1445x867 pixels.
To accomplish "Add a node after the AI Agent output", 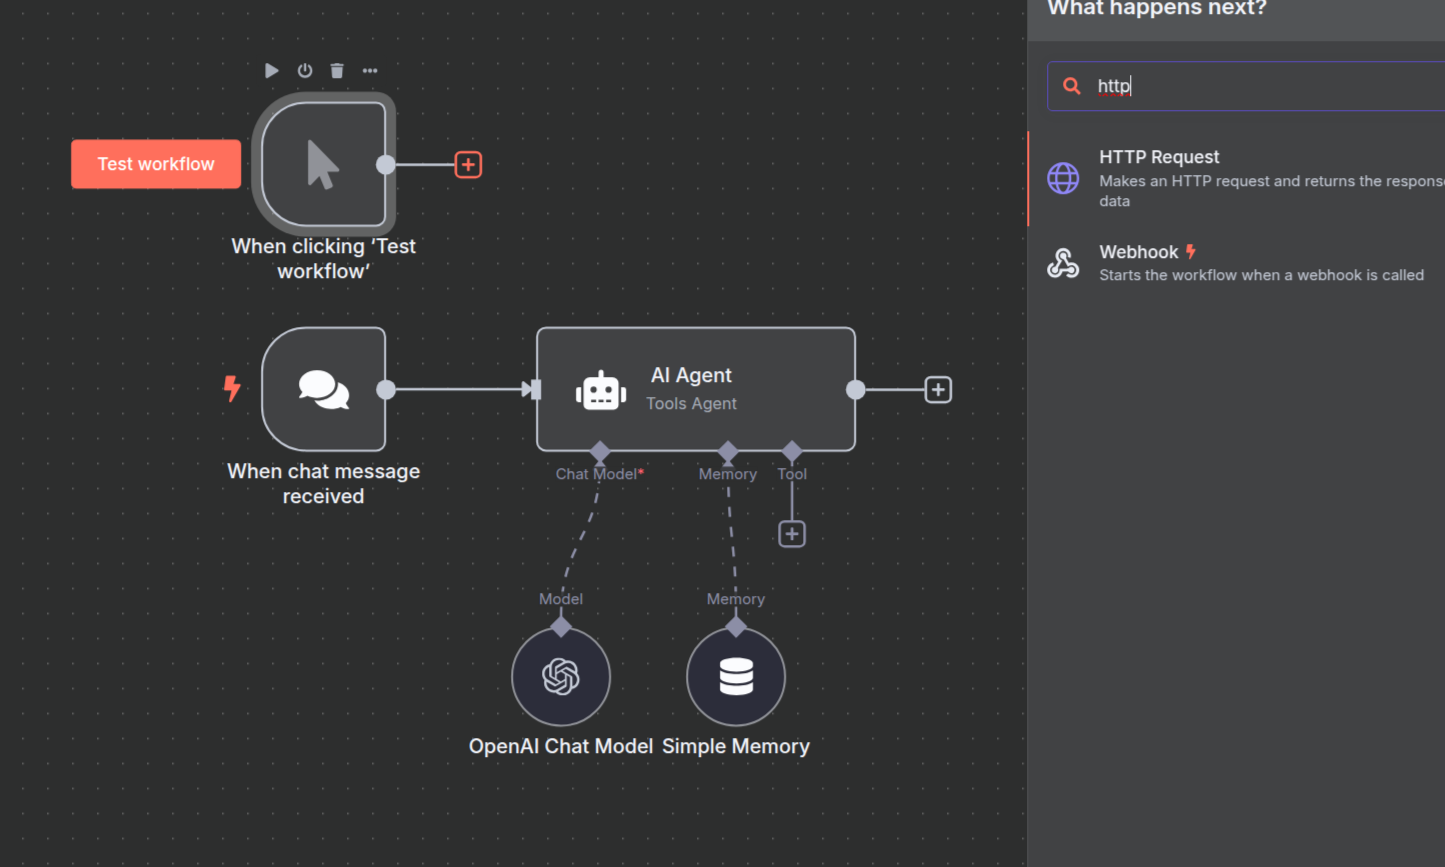I will coord(938,390).
